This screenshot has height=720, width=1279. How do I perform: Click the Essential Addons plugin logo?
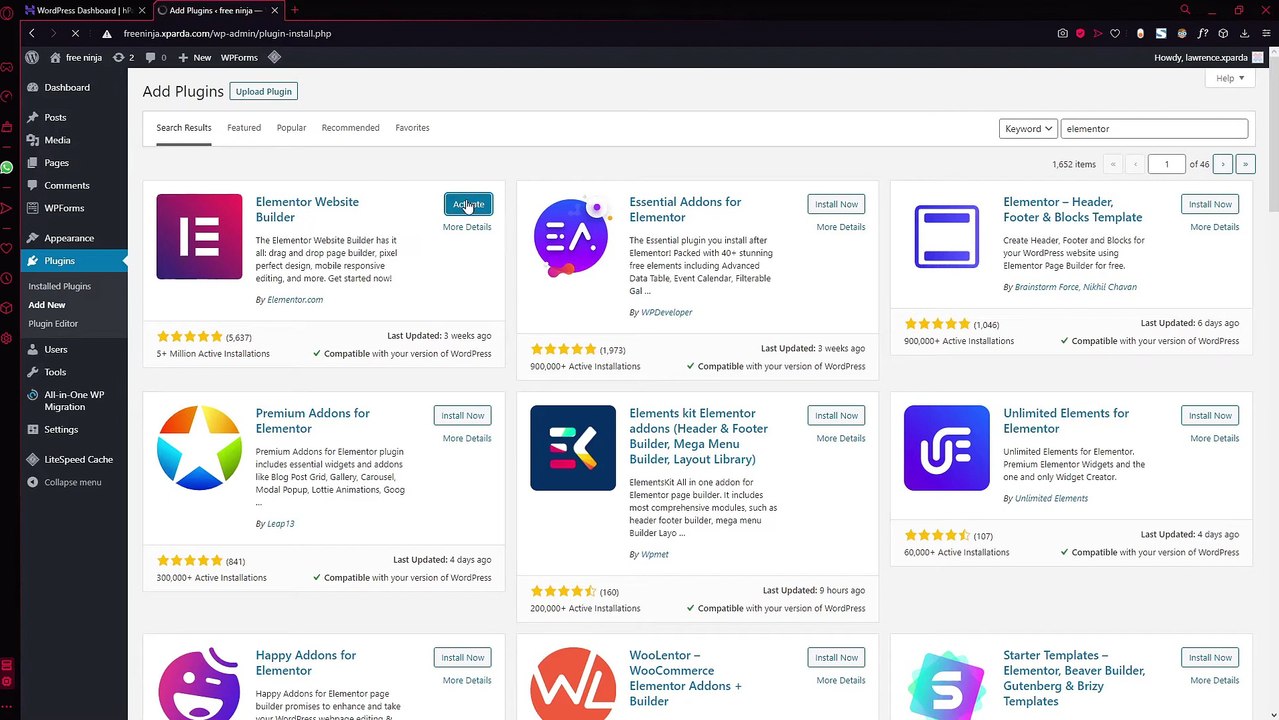click(x=572, y=236)
